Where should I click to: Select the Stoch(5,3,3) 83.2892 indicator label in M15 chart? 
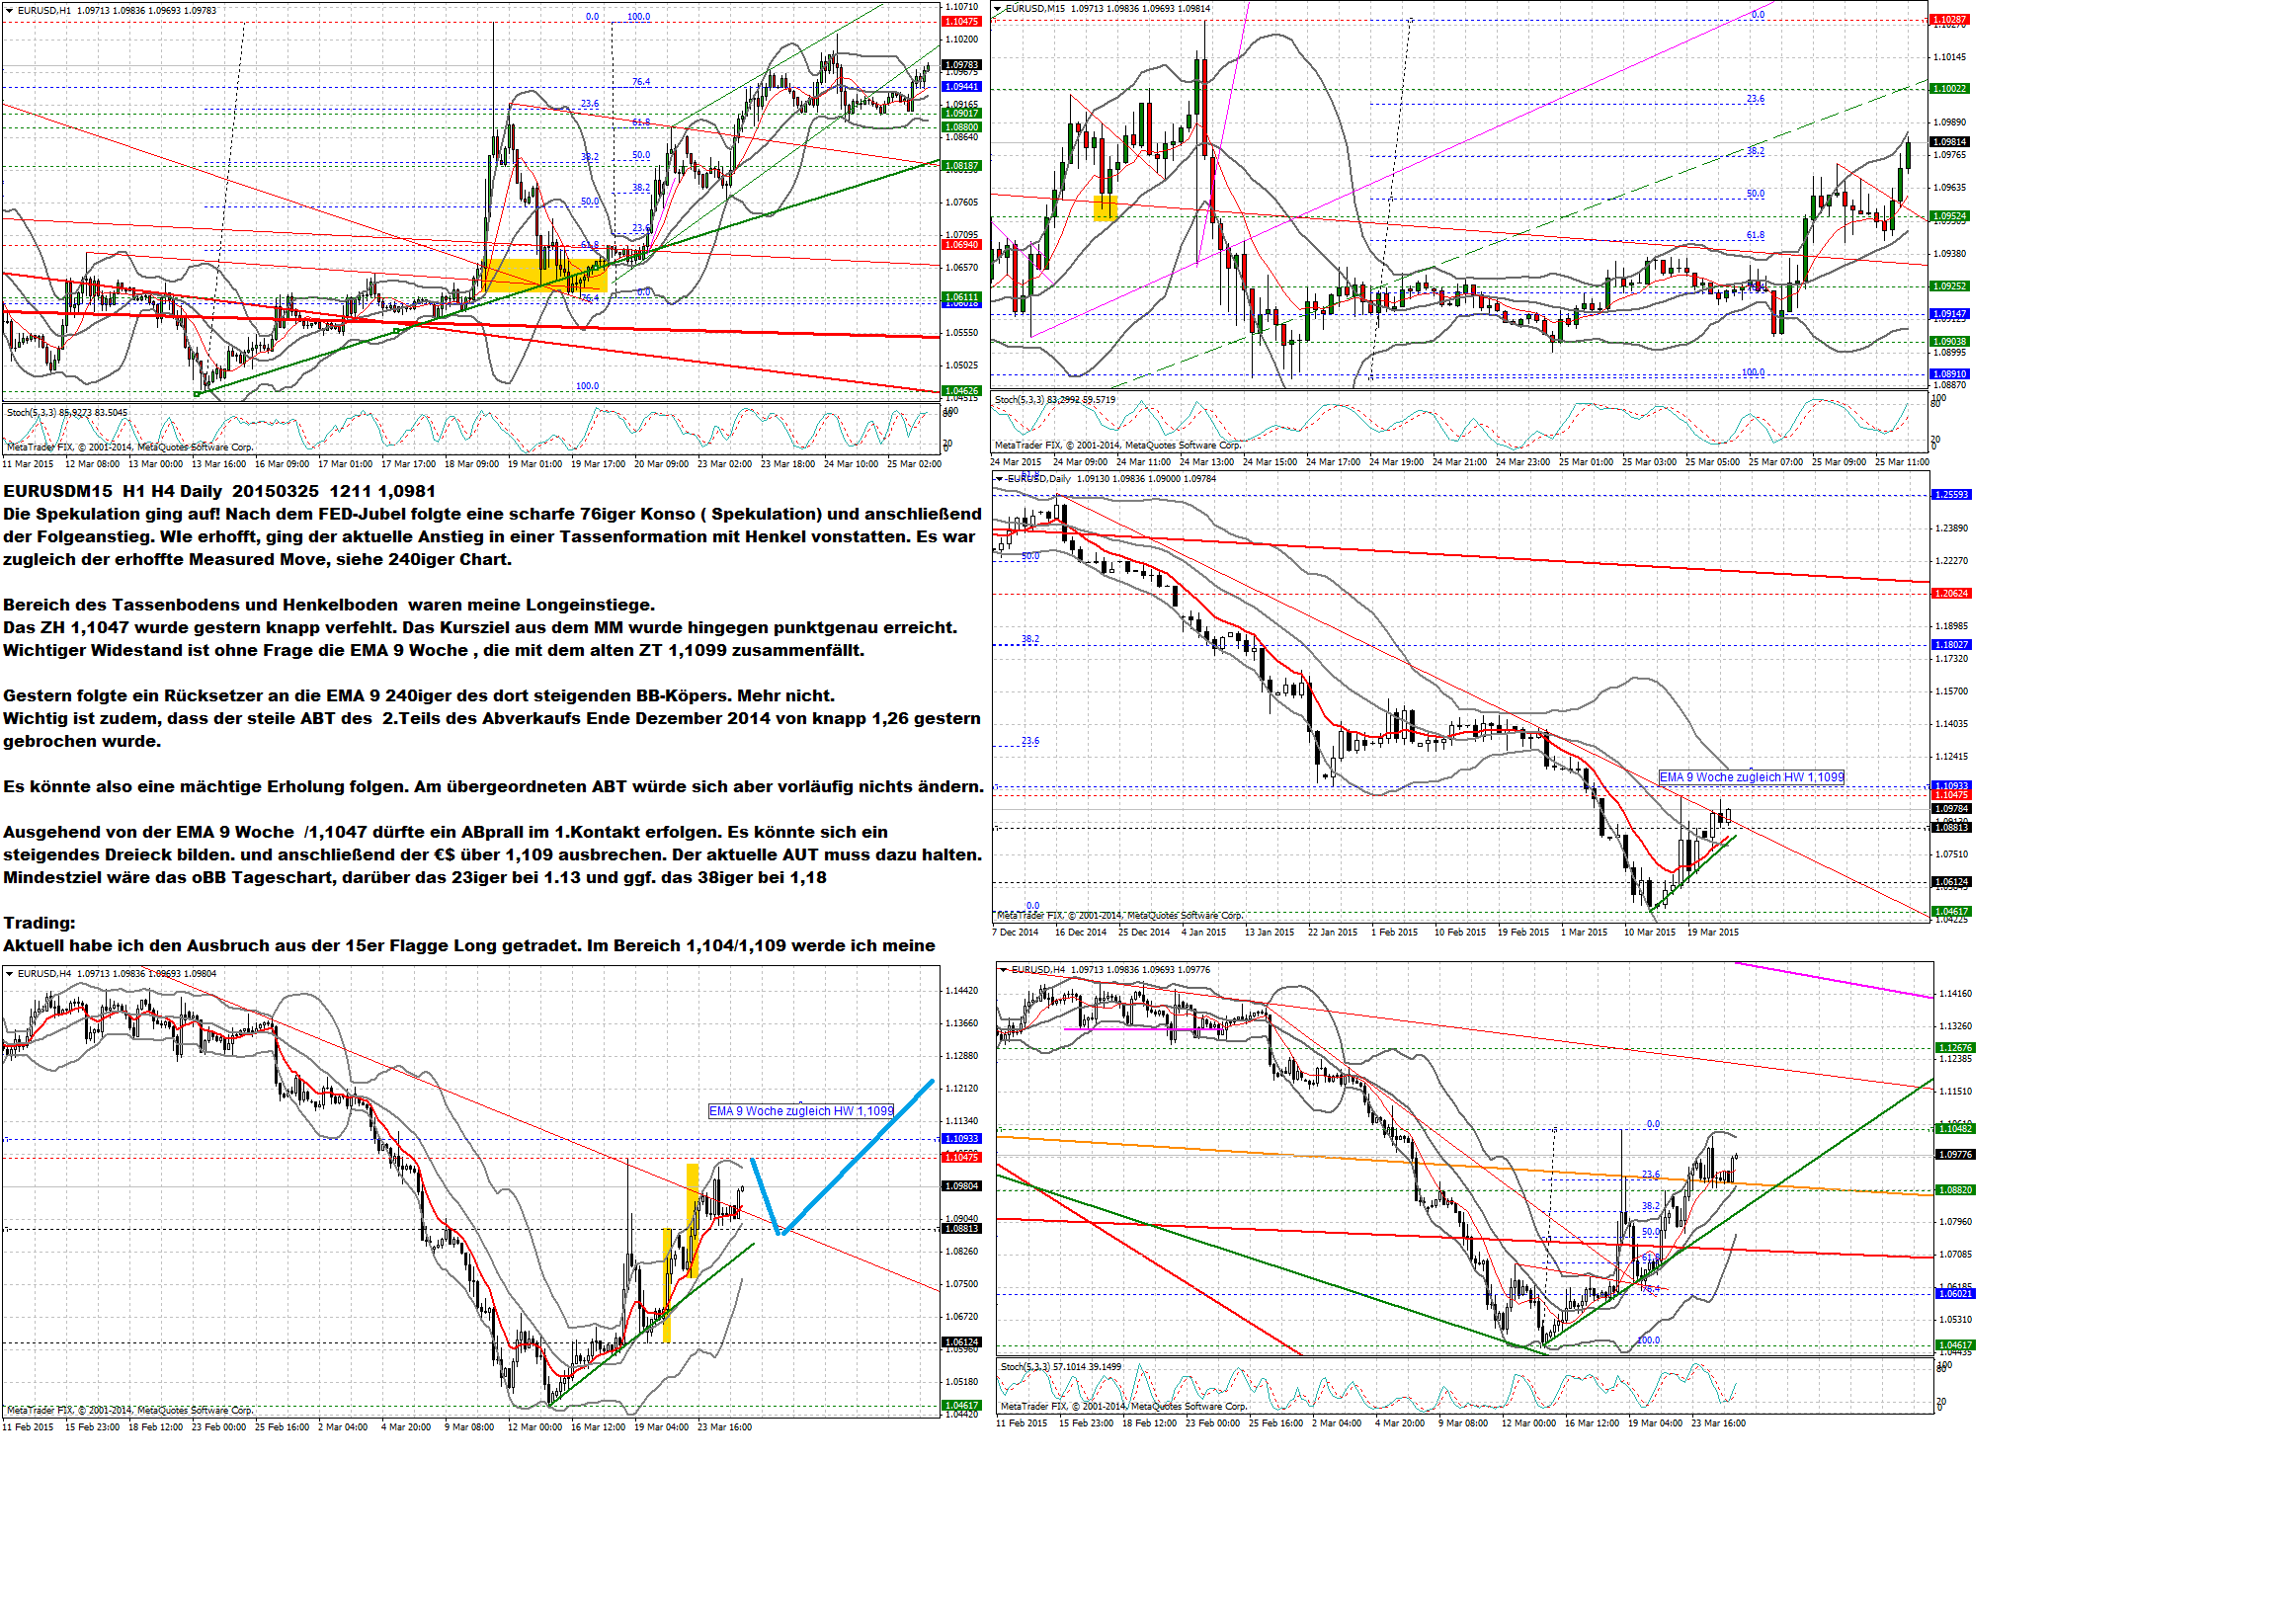pos(1055,400)
